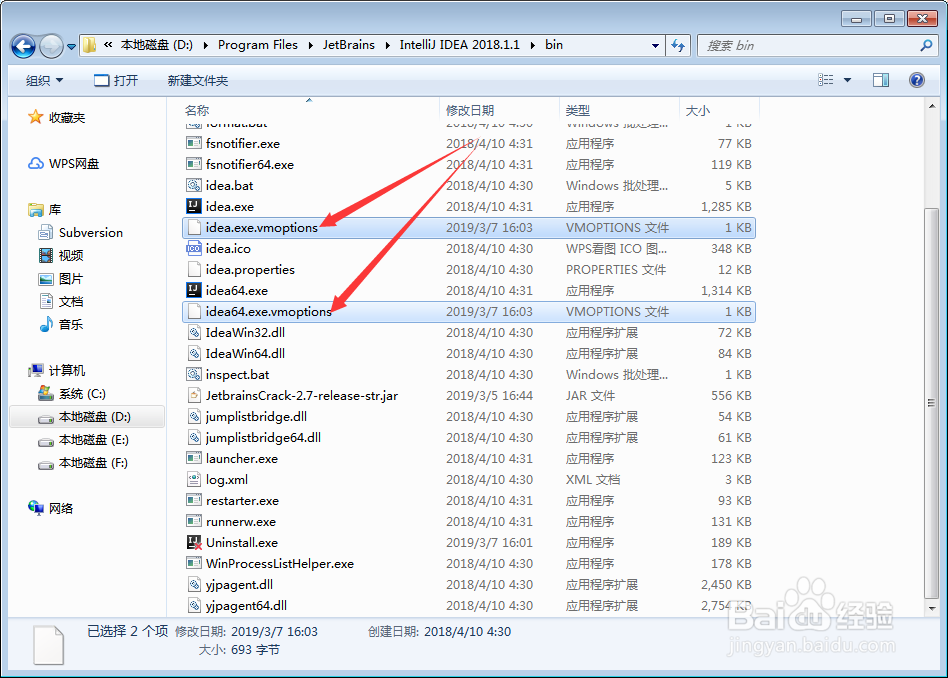Select the idea.properties file icon
The width and height of the screenshot is (948, 678).
193,269
